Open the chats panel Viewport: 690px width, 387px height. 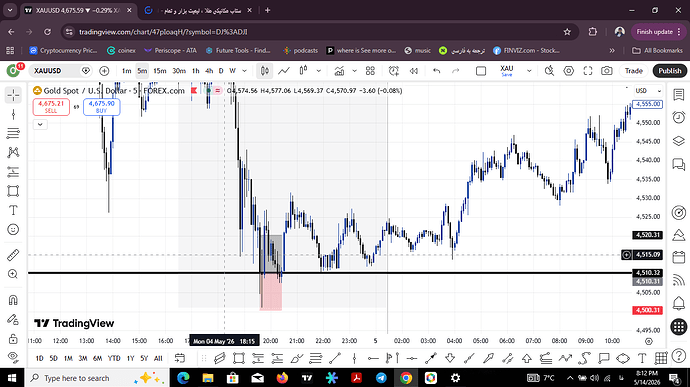679,165
